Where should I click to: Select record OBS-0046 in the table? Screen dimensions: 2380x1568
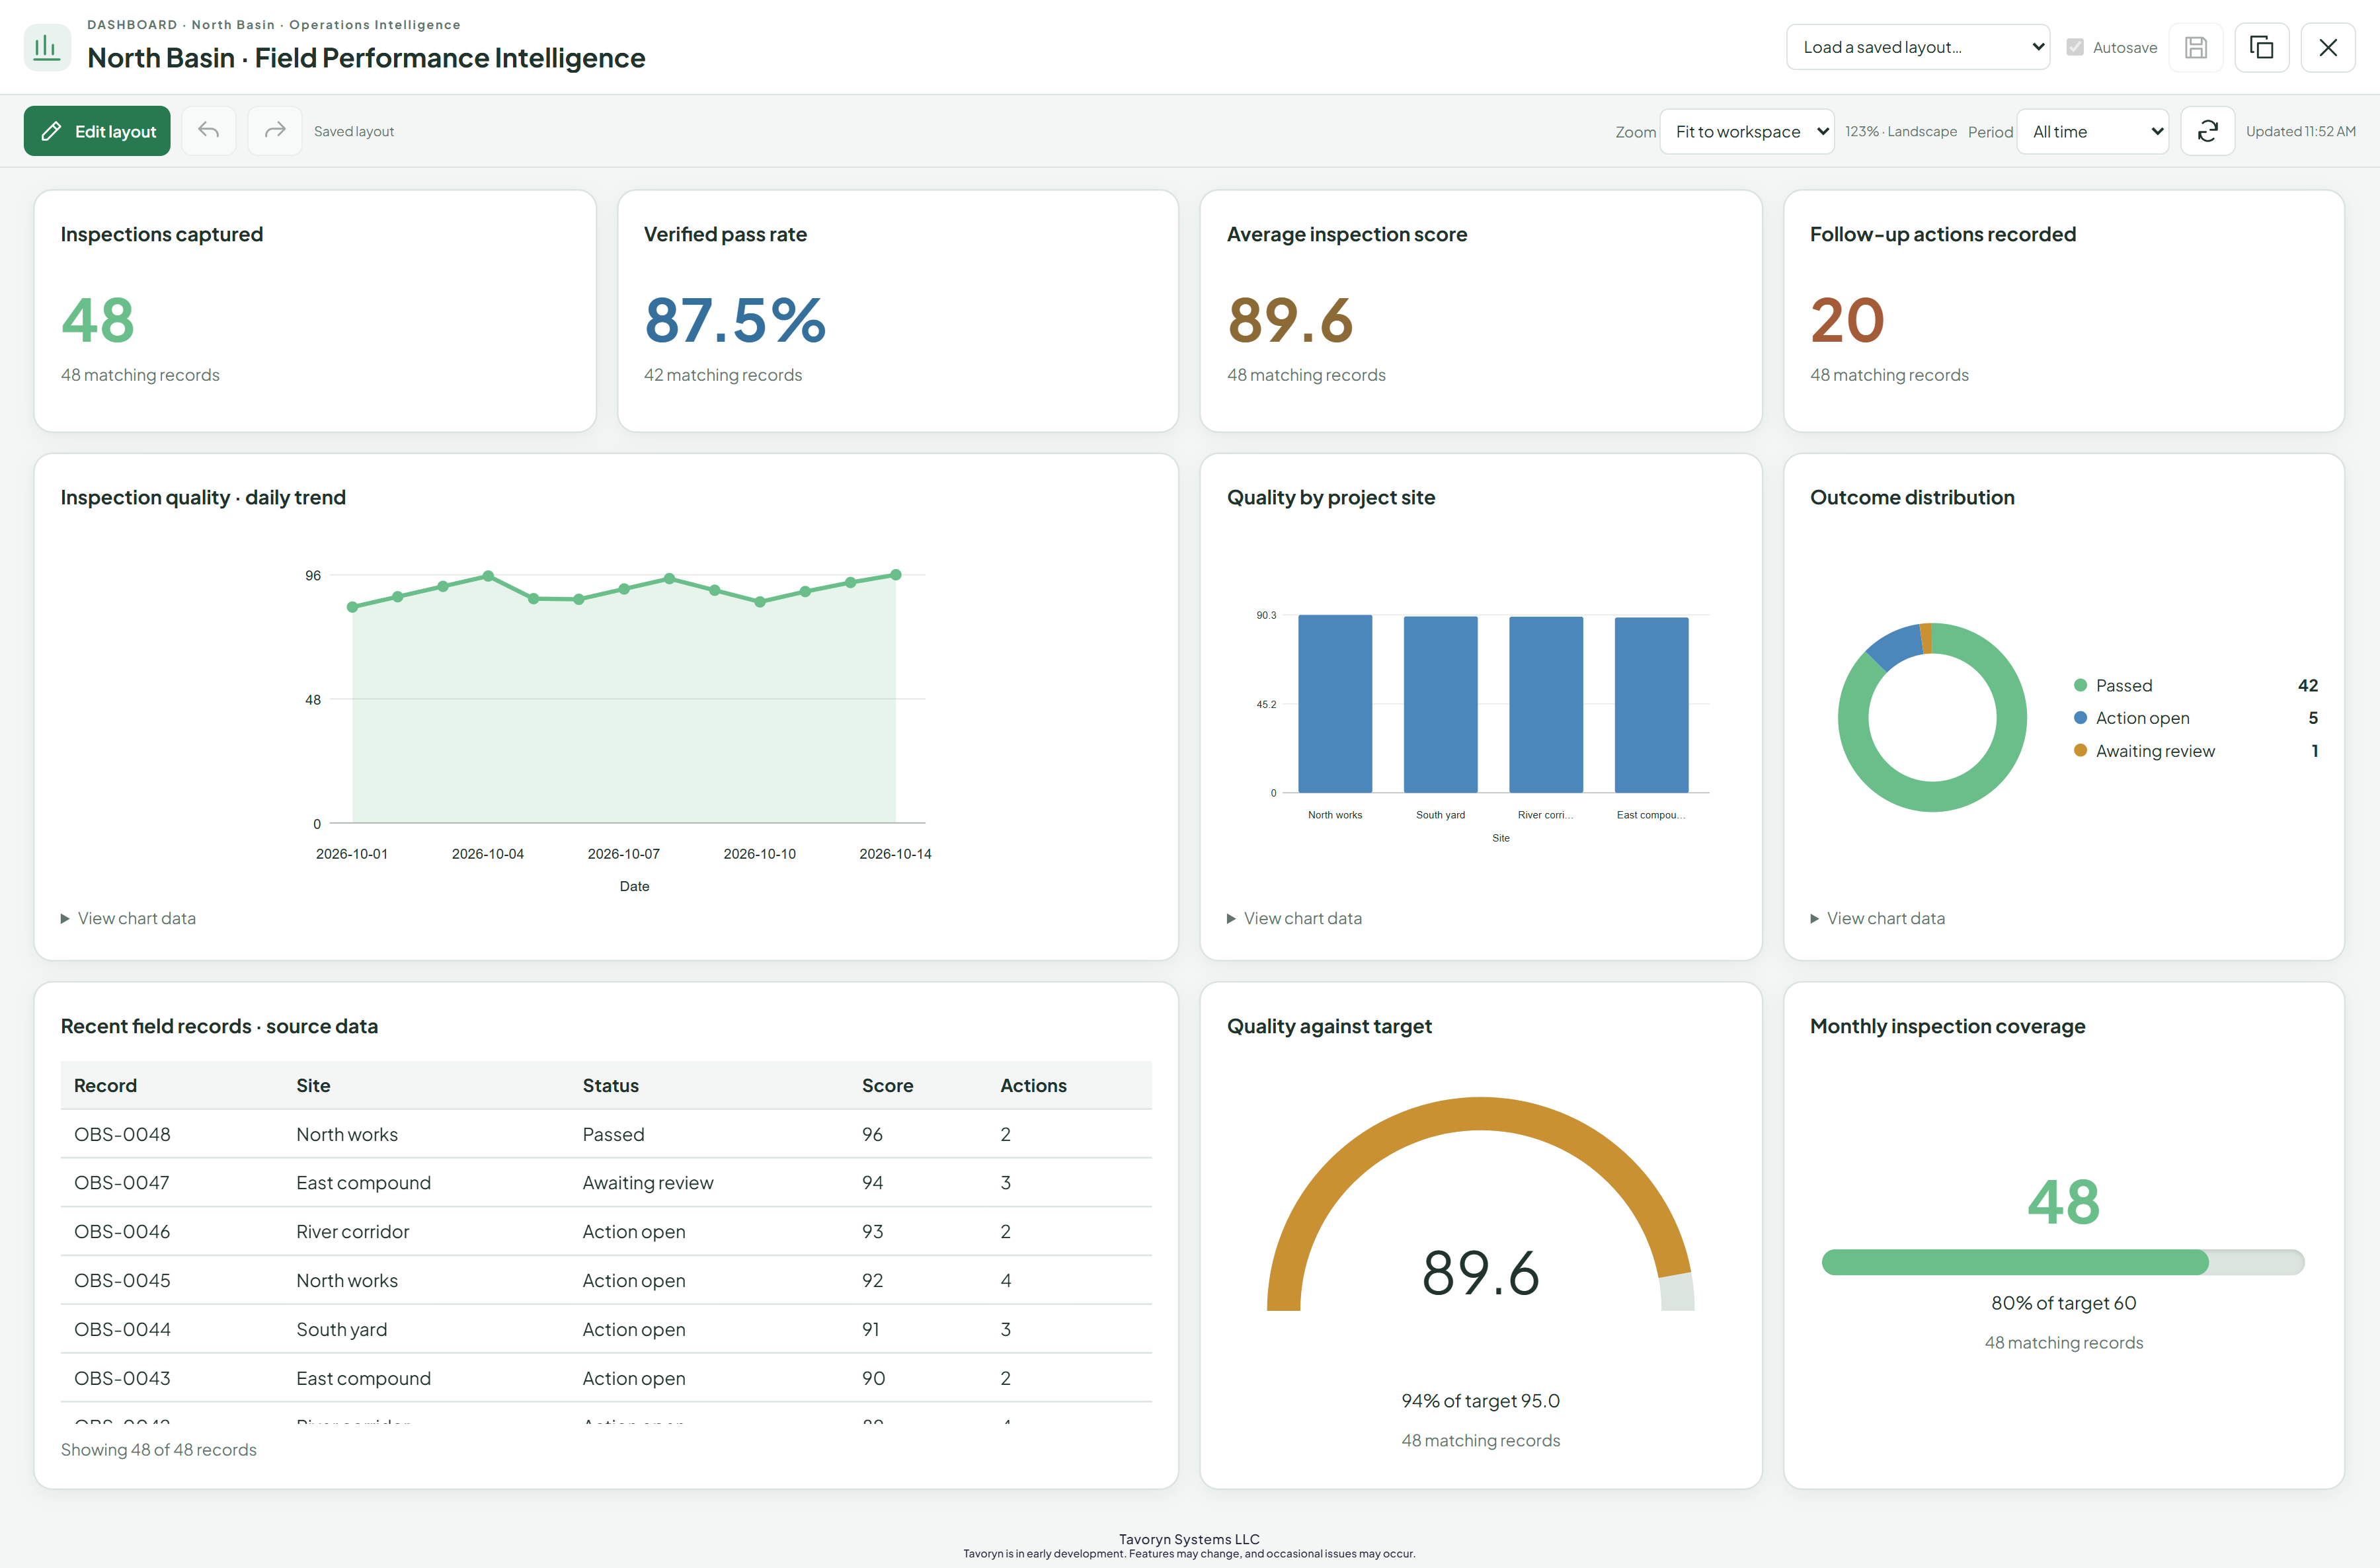point(606,1231)
